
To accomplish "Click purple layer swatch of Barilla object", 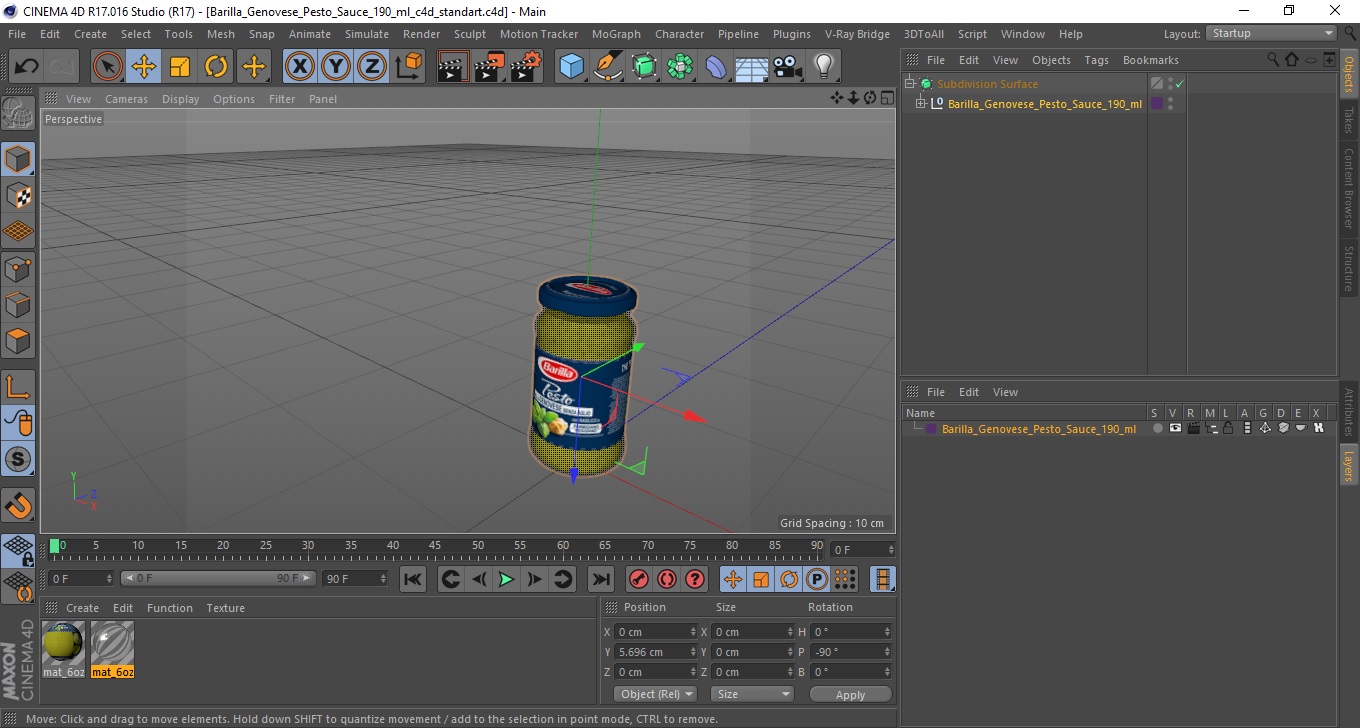I will 1157,103.
